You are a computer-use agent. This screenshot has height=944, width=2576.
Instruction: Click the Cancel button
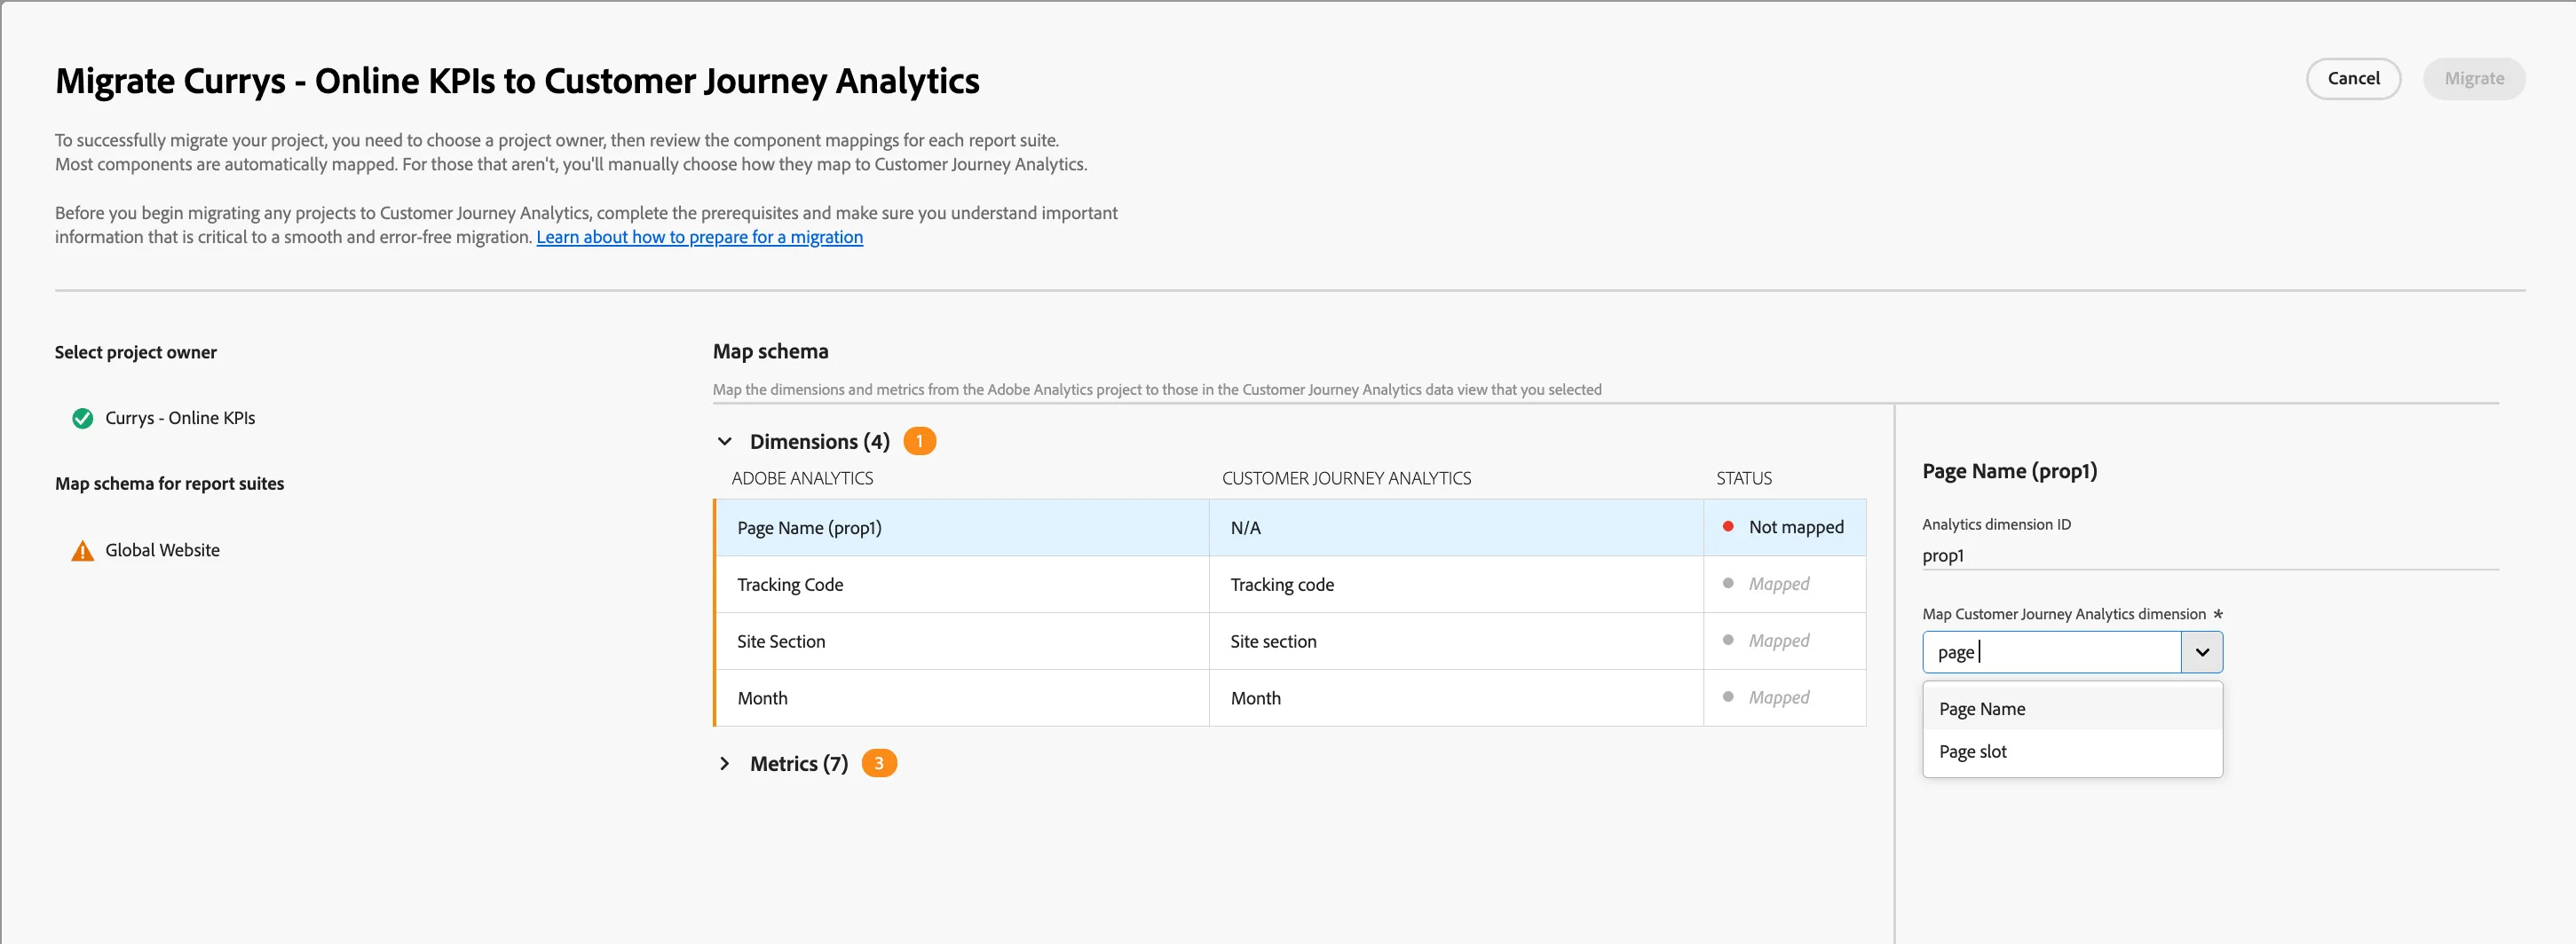tap(2353, 79)
